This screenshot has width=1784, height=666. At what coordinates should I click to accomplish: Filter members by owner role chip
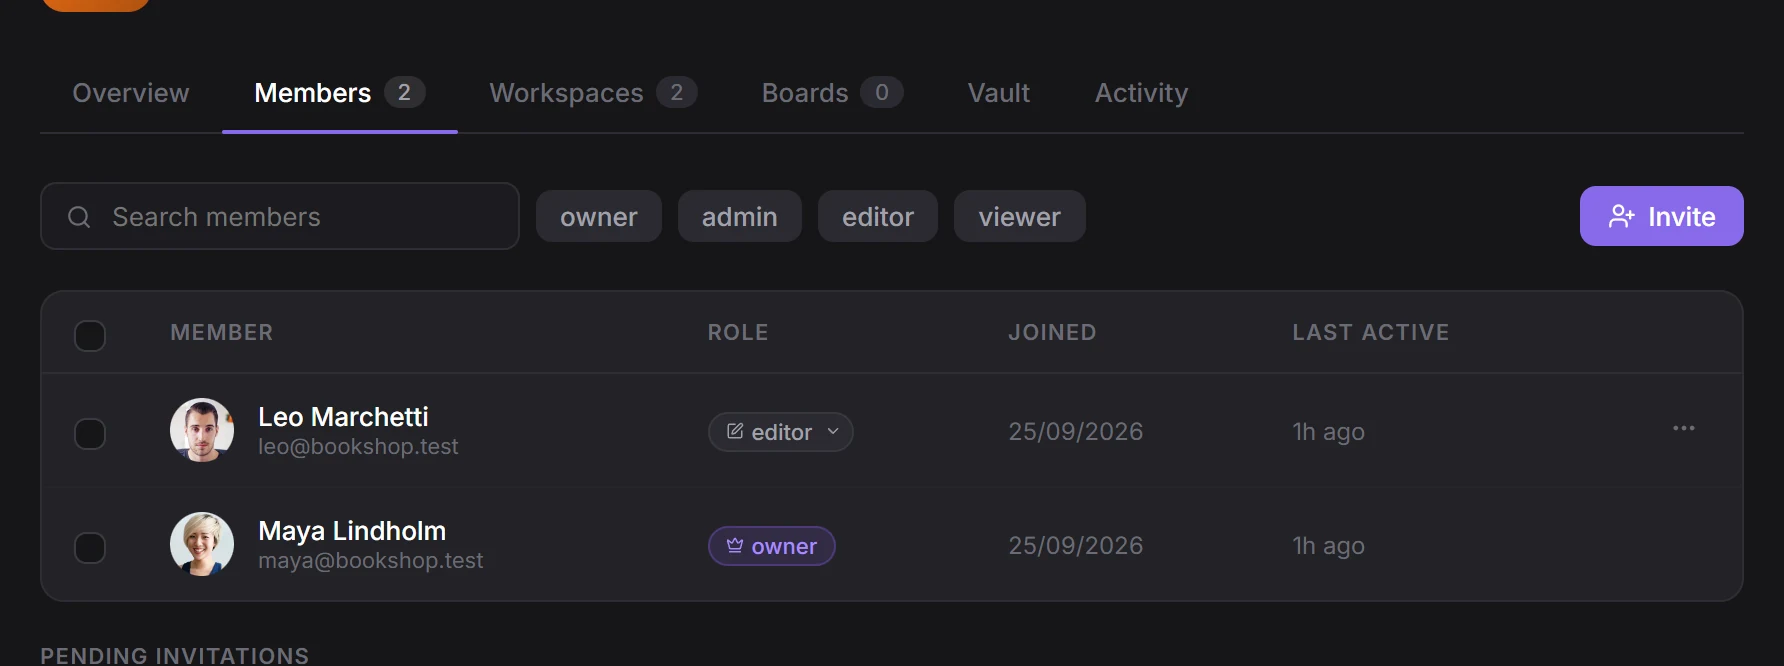[599, 216]
